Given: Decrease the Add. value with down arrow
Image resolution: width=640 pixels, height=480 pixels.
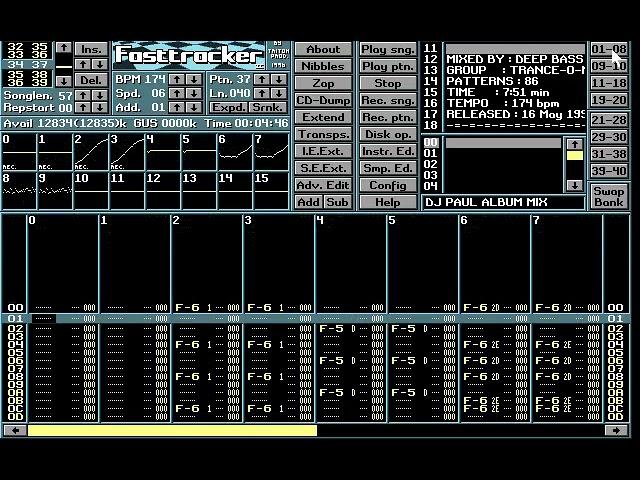Looking at the screenshot, I should pyautogui.click(x=194, y=107).
